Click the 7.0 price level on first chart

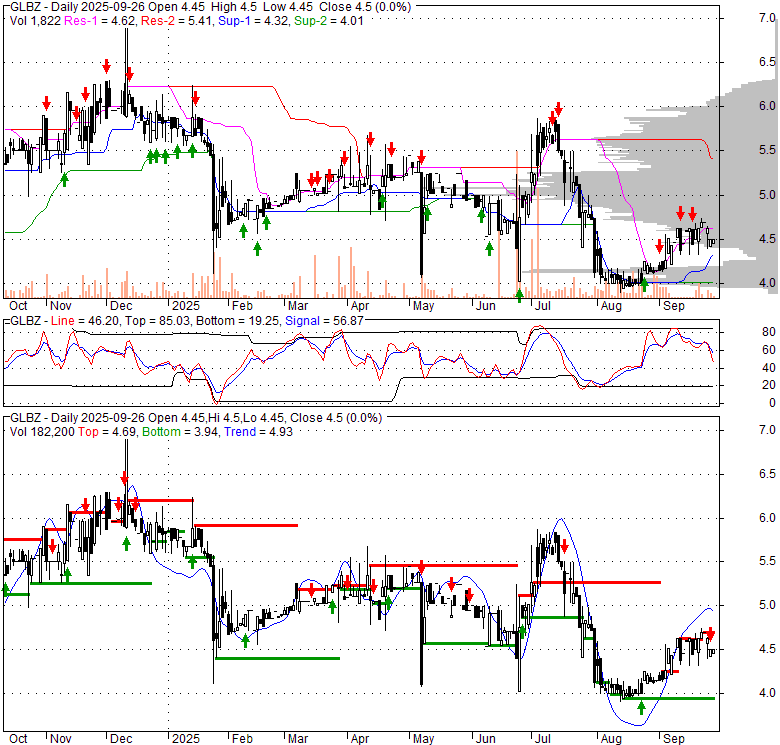point(767,18)
